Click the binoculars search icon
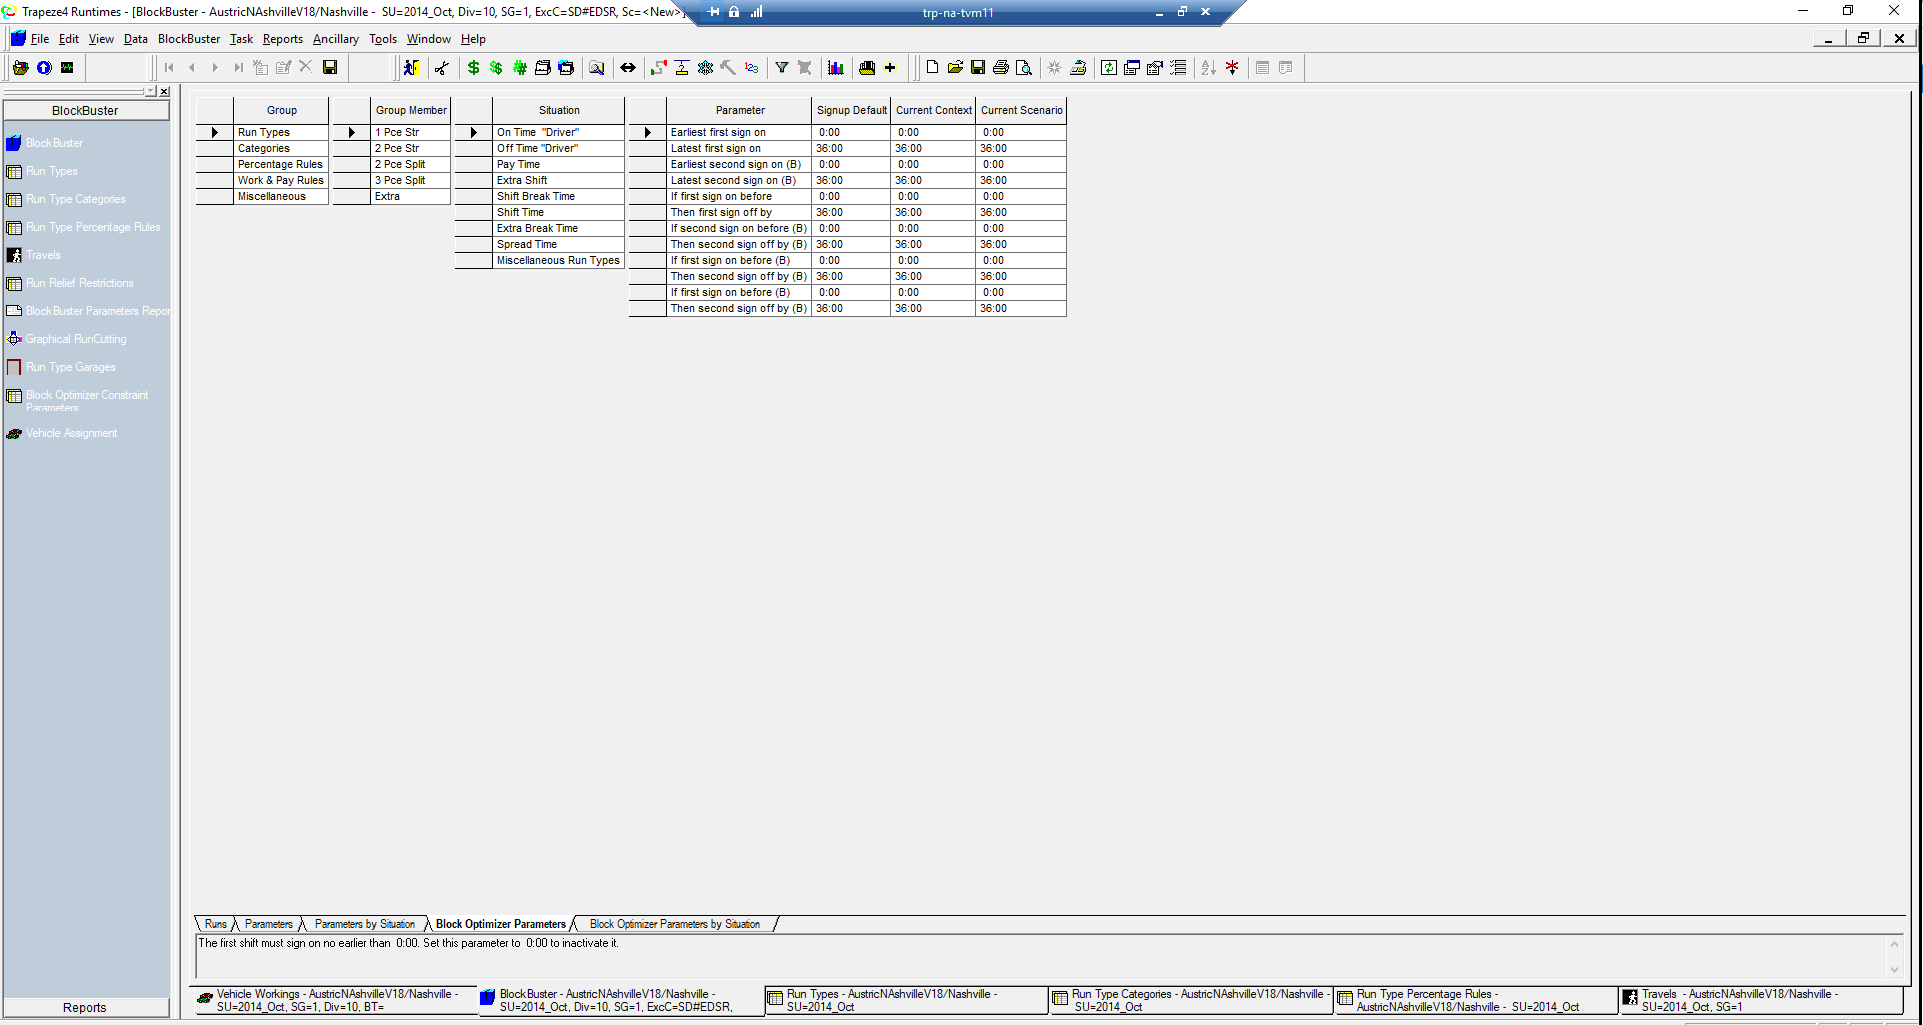The height and width of the screenshot is (1025, 1923). point(597,67)
